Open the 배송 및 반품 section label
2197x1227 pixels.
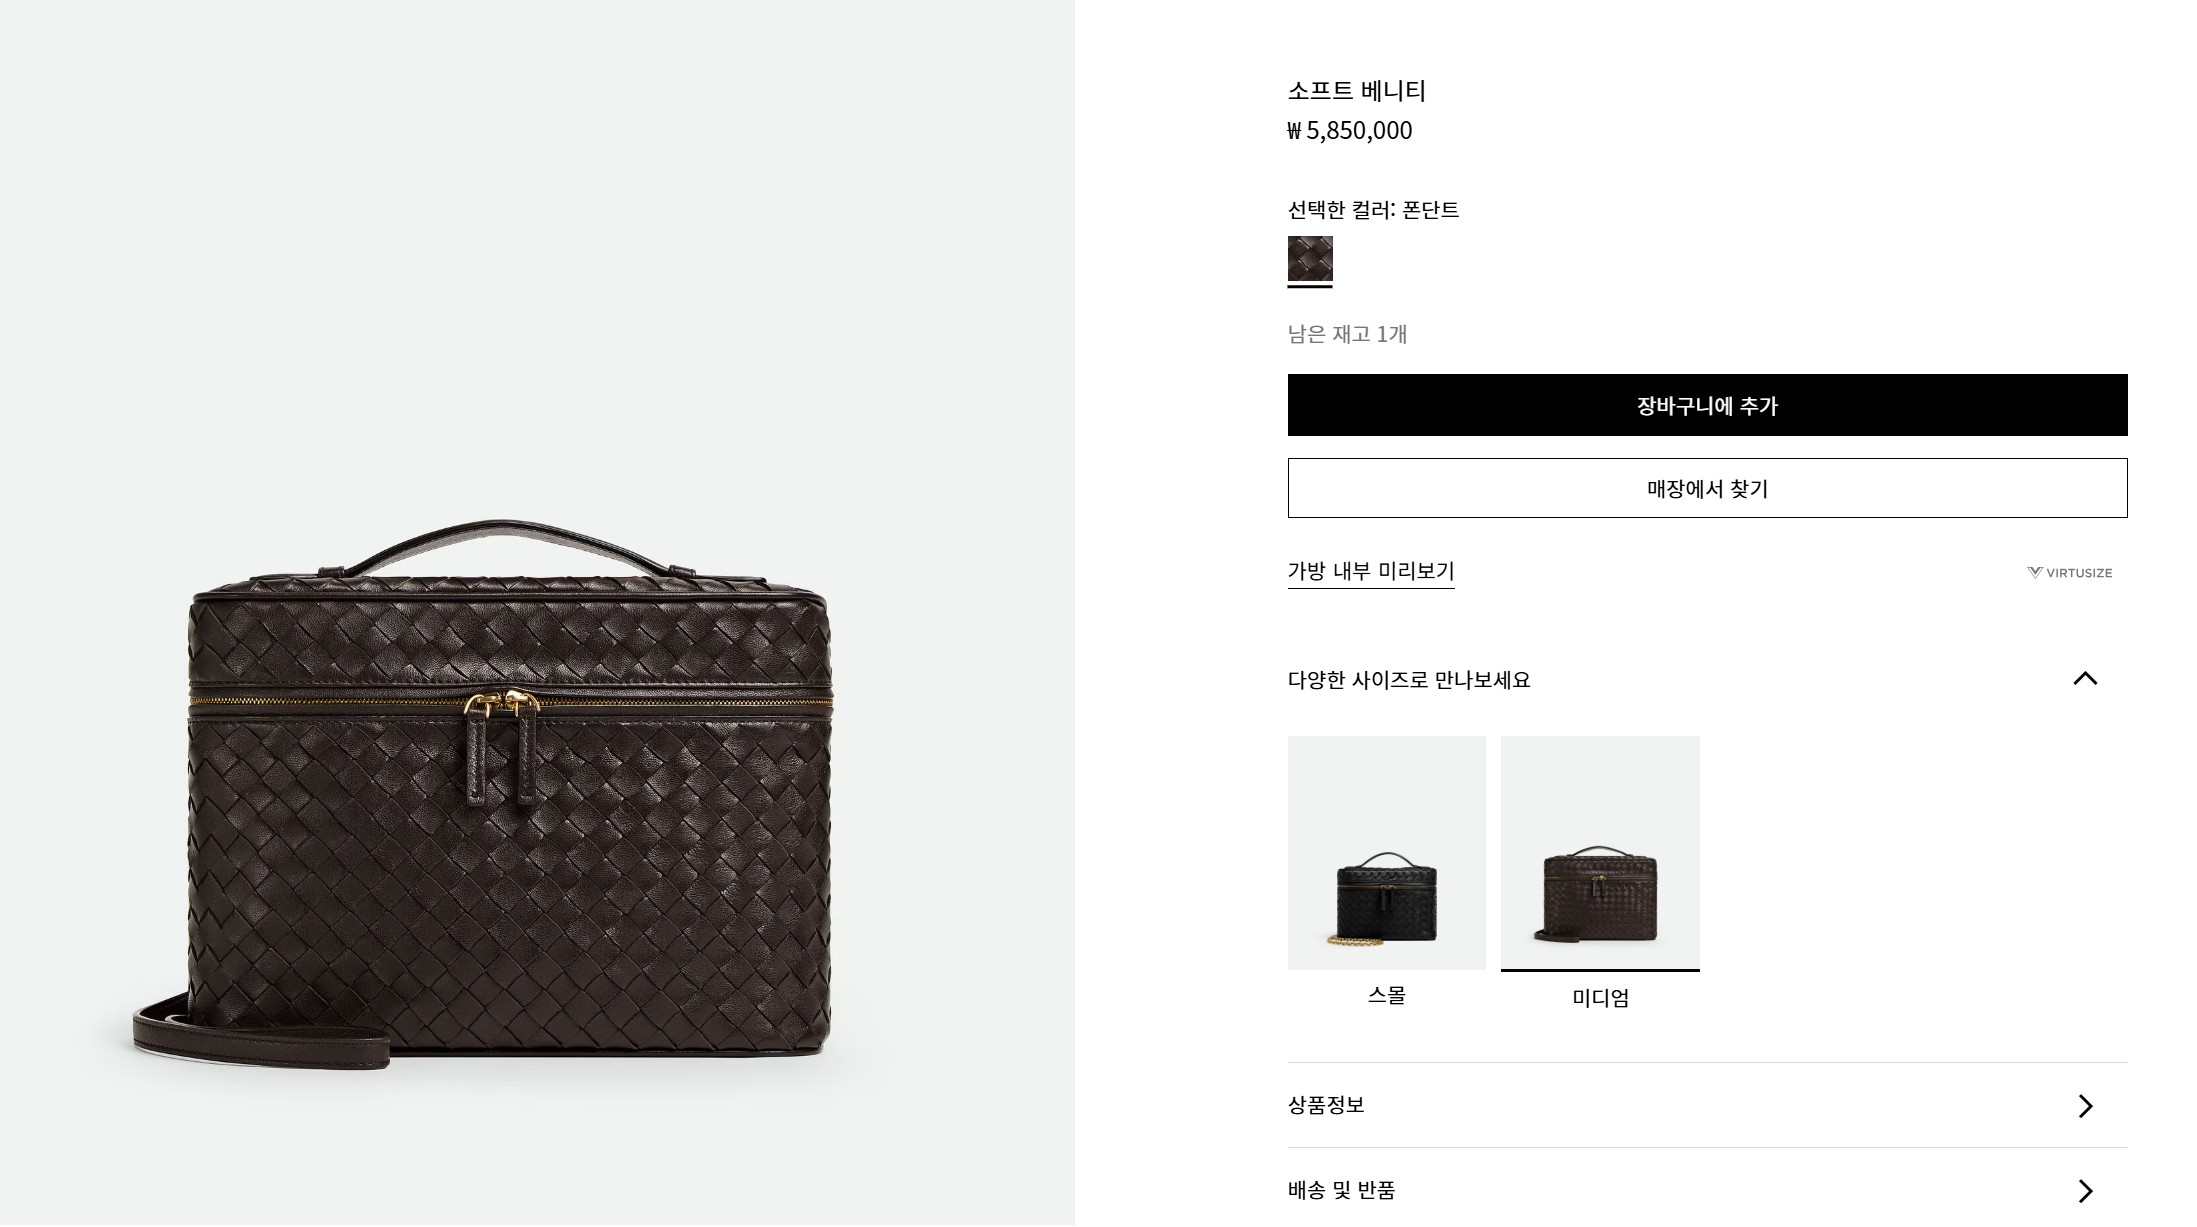tap(1341, 1190)
